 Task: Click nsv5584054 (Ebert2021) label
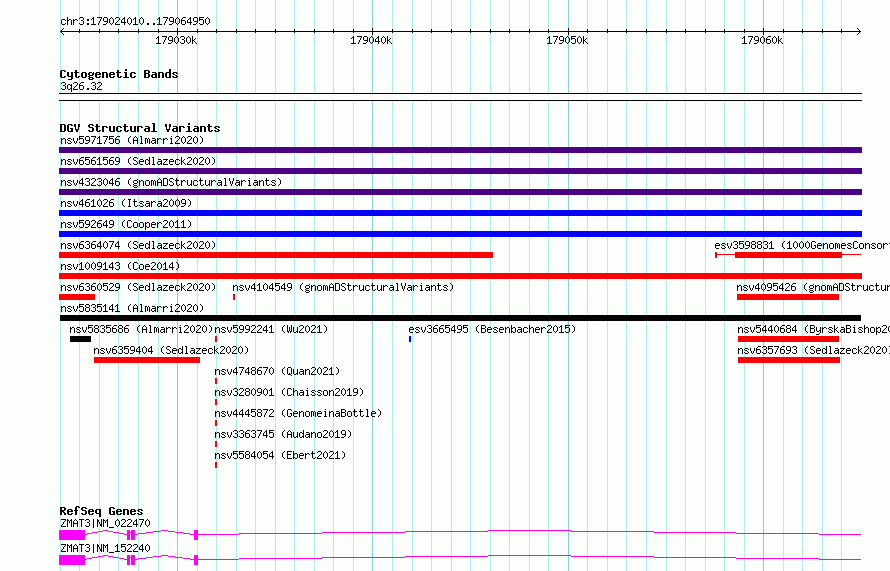[x=280, y=455]
